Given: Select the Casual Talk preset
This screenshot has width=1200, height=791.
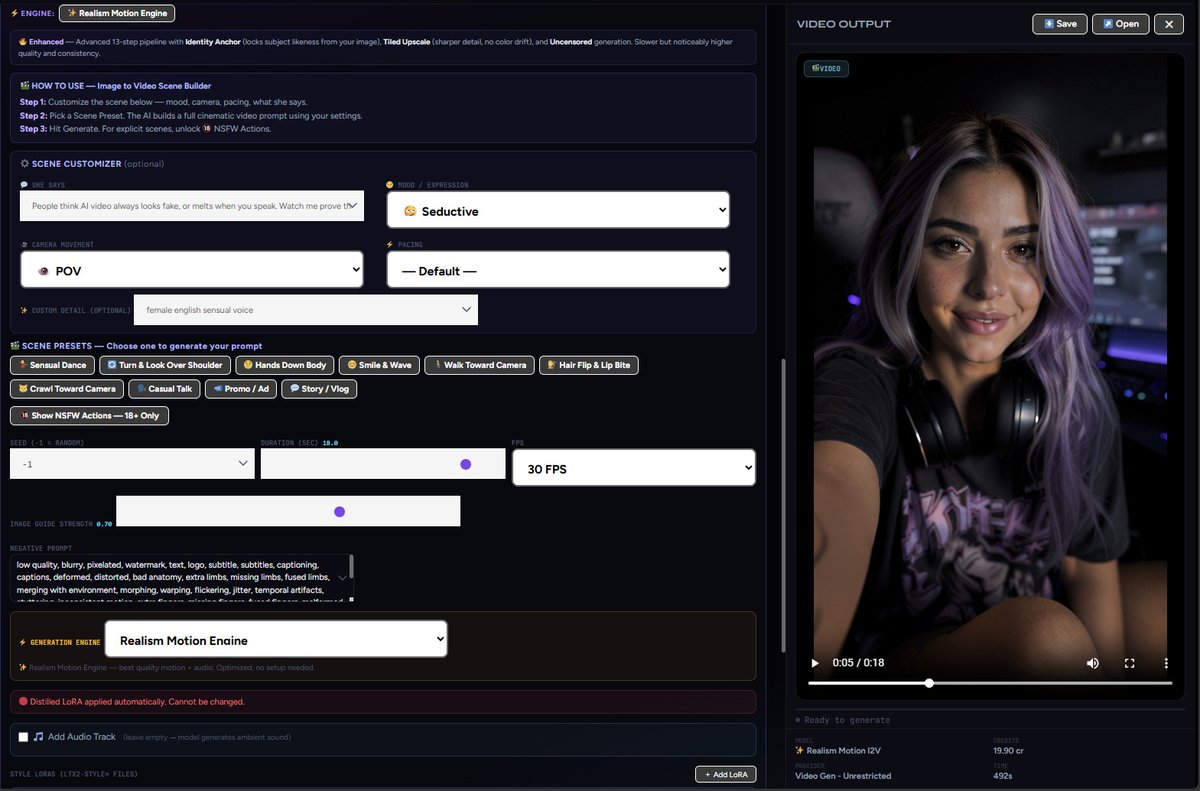Looking at the screenshot, I should coord(164,388).
